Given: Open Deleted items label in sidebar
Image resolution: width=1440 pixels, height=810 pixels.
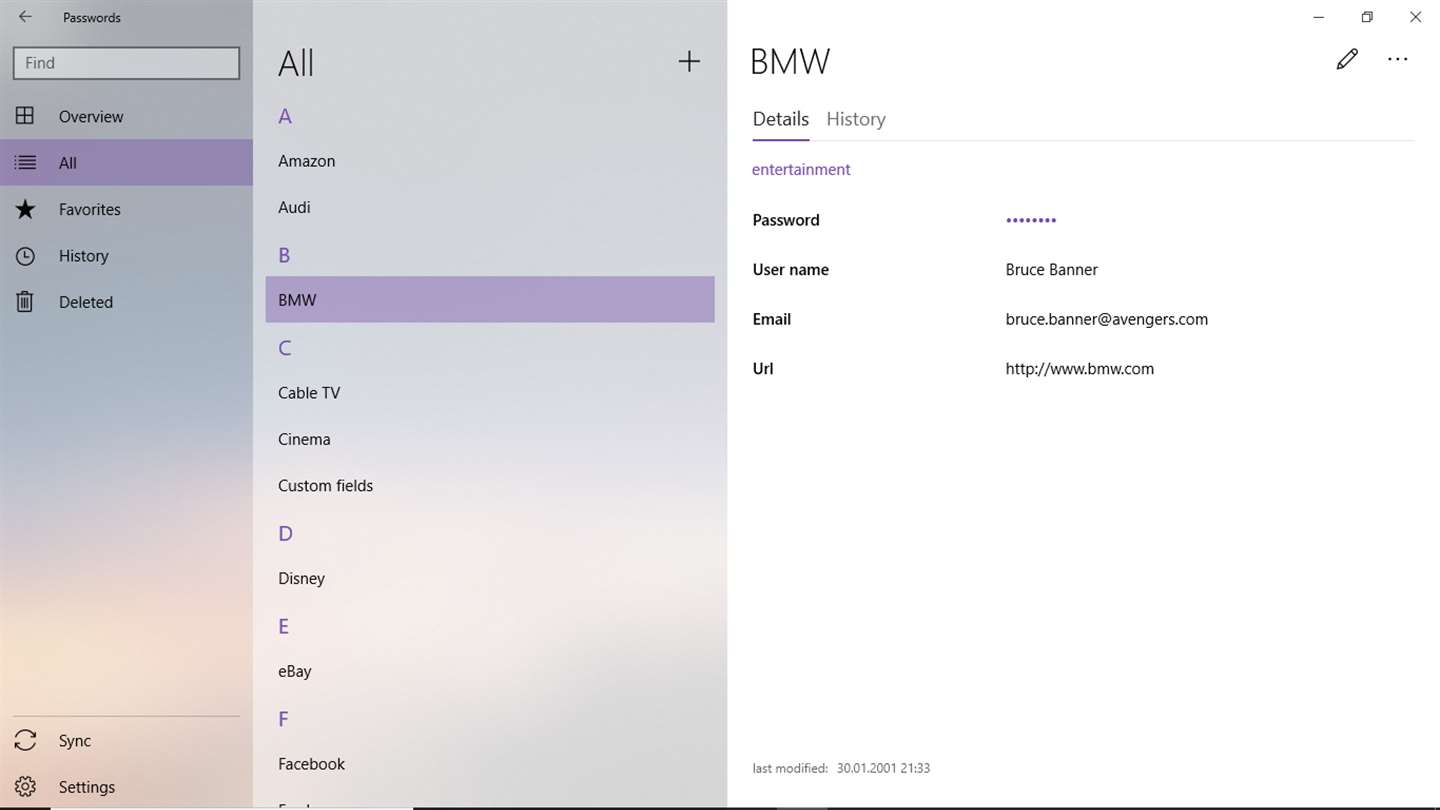Looking at the screenshot, I should [x=86, y=302].
